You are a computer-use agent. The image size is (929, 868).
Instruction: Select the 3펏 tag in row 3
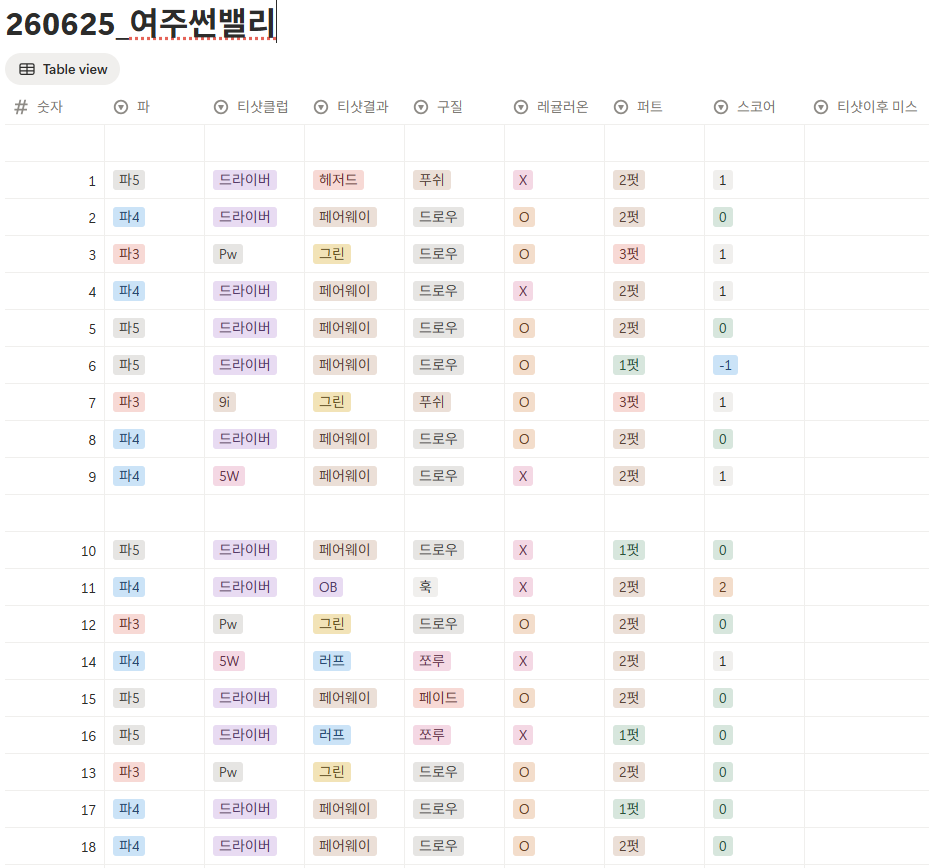point(629,254)
